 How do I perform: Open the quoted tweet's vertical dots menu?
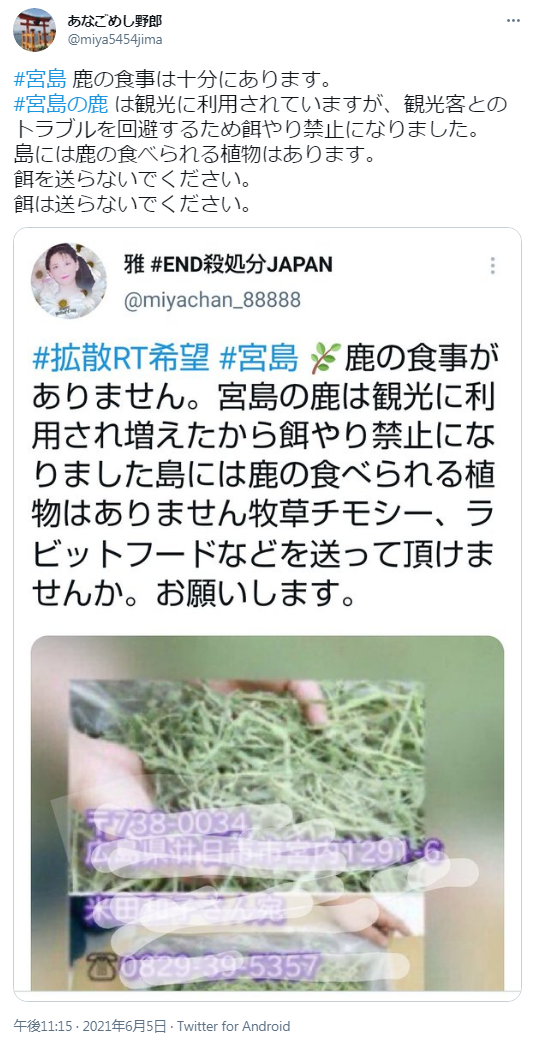tap(492, 265)
